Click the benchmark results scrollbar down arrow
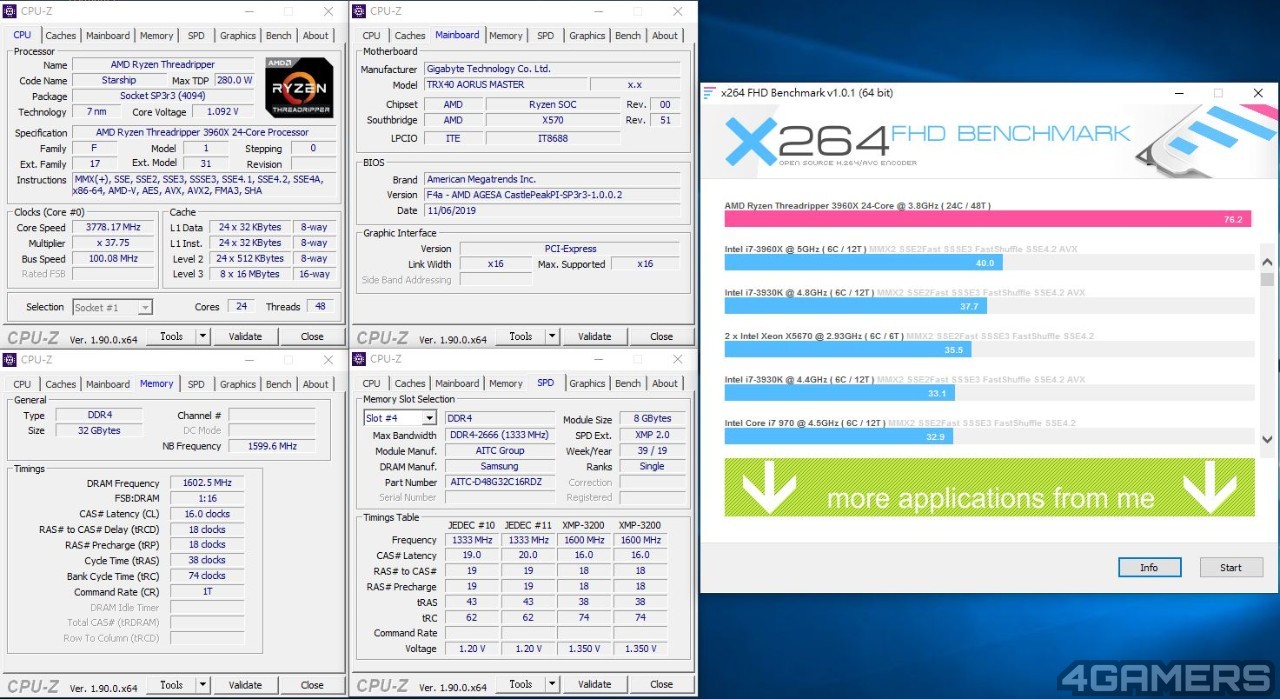Image resolution: width=1280 pixels, height=699 pixels. pos(1268,439)
